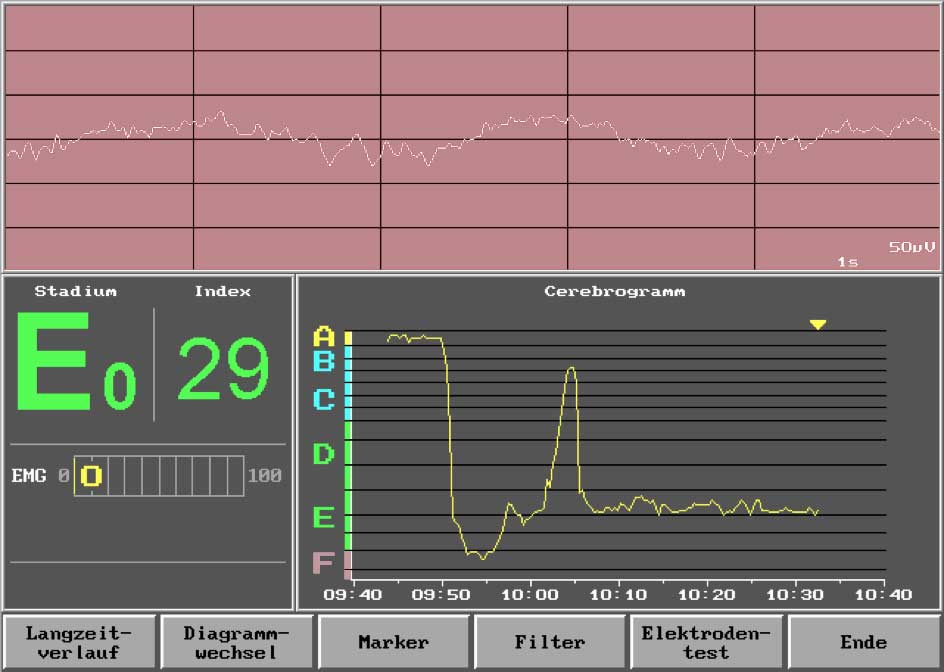Click the yellow triangle time marker

[818, 324]
